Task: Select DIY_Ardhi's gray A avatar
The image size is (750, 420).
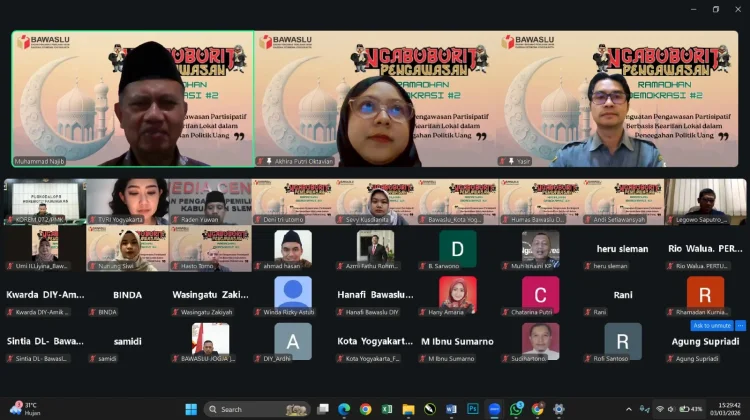Action: [x=293, y=341]
